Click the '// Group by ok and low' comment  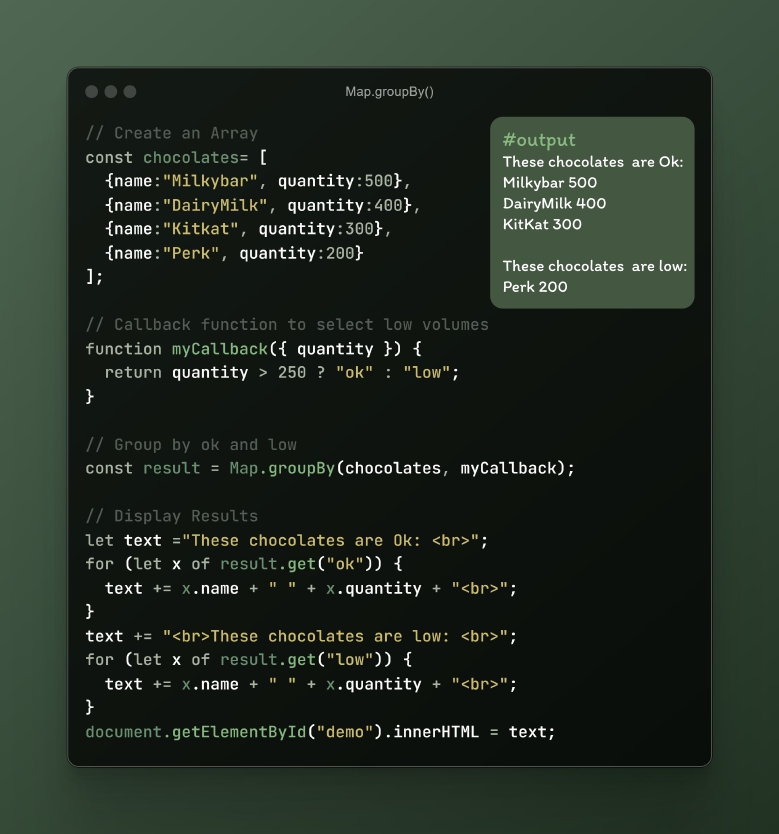(191, 445)
